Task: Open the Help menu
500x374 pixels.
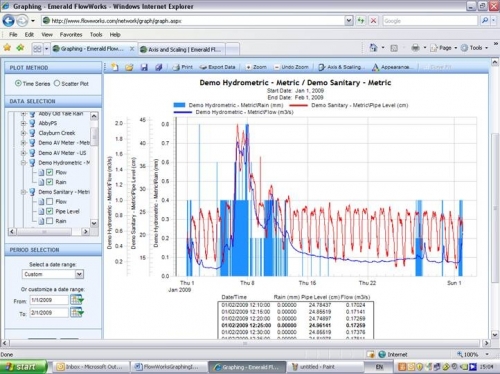Action: click(115, 35)
